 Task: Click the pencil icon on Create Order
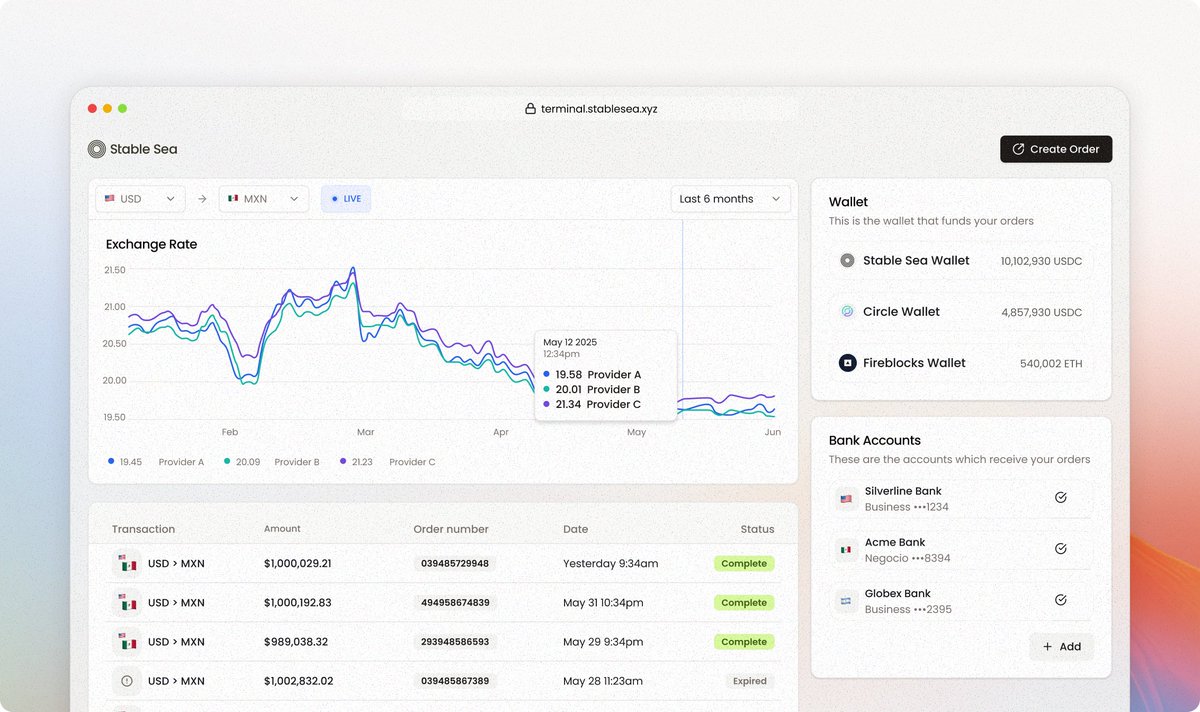[1018, 149]
